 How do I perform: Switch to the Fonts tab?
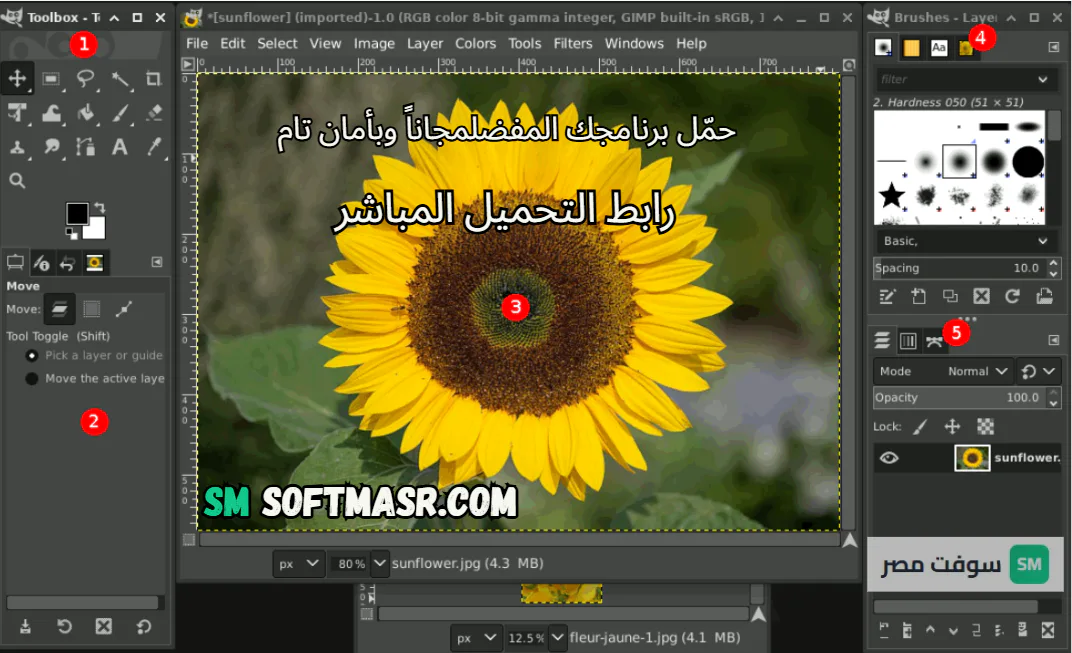pos(939,47)
